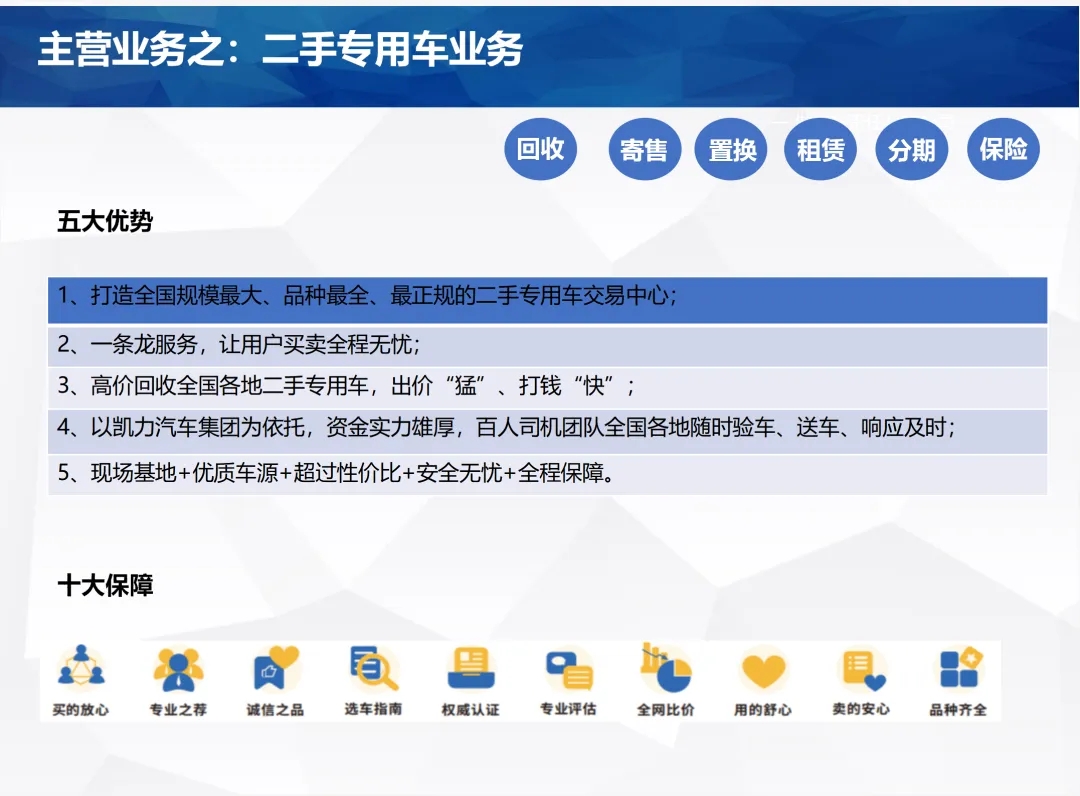
Task: Click the 置换 circle button
Action: point(731,150)
